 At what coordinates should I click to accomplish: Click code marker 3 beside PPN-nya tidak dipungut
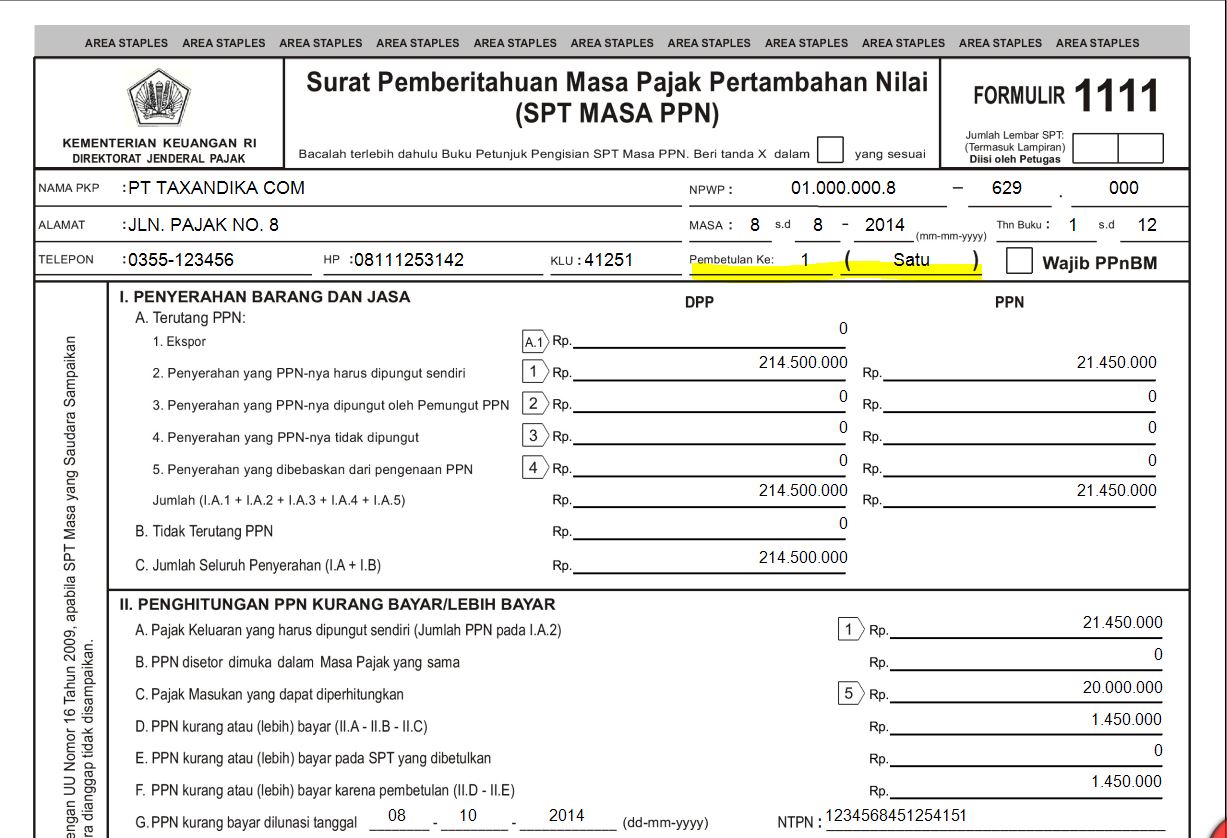tap(536, 436)
